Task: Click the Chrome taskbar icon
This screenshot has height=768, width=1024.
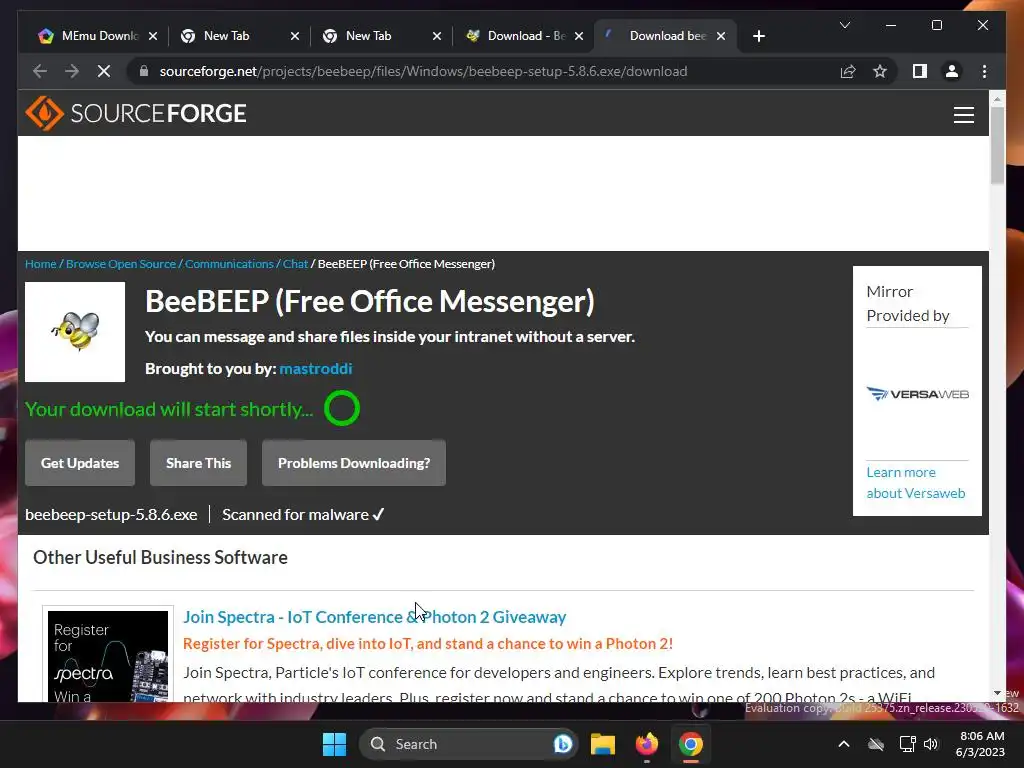Action: coord(690,744)
